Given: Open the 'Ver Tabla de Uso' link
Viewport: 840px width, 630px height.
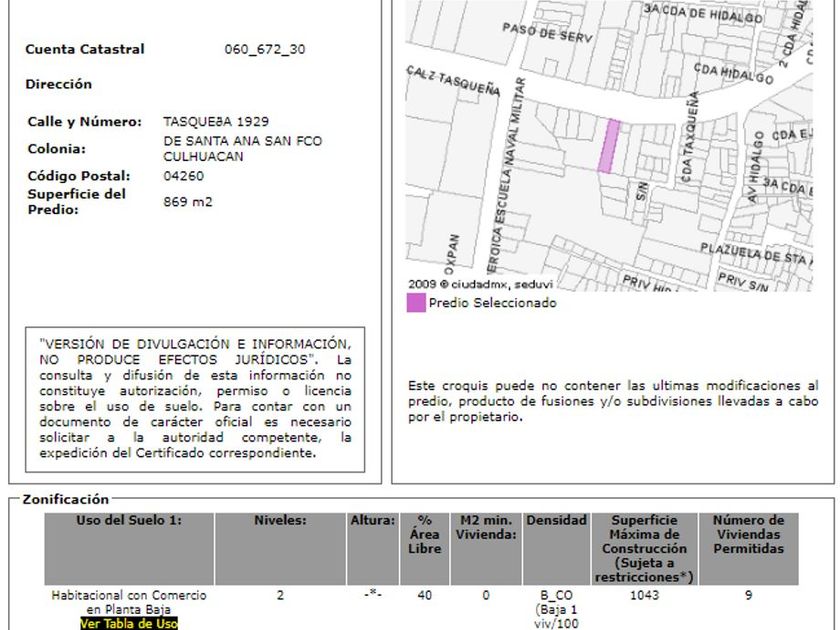Looking at the screenshot, I should (x=129, y=624).
